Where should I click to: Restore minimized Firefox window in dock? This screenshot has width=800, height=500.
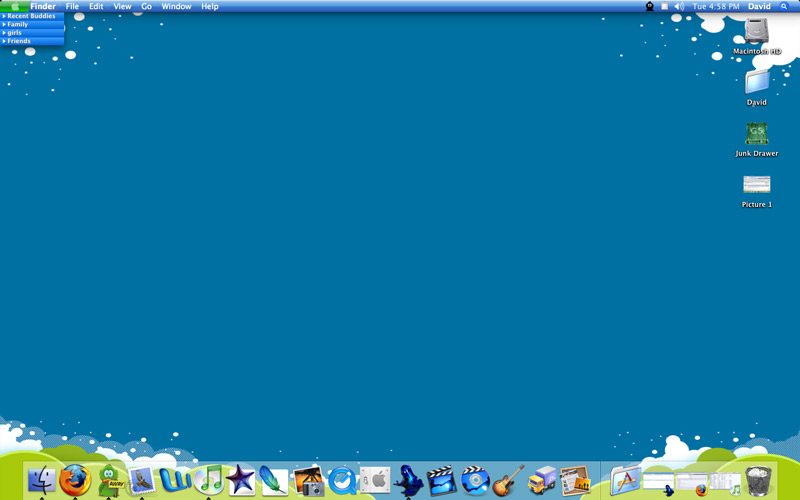692,483
